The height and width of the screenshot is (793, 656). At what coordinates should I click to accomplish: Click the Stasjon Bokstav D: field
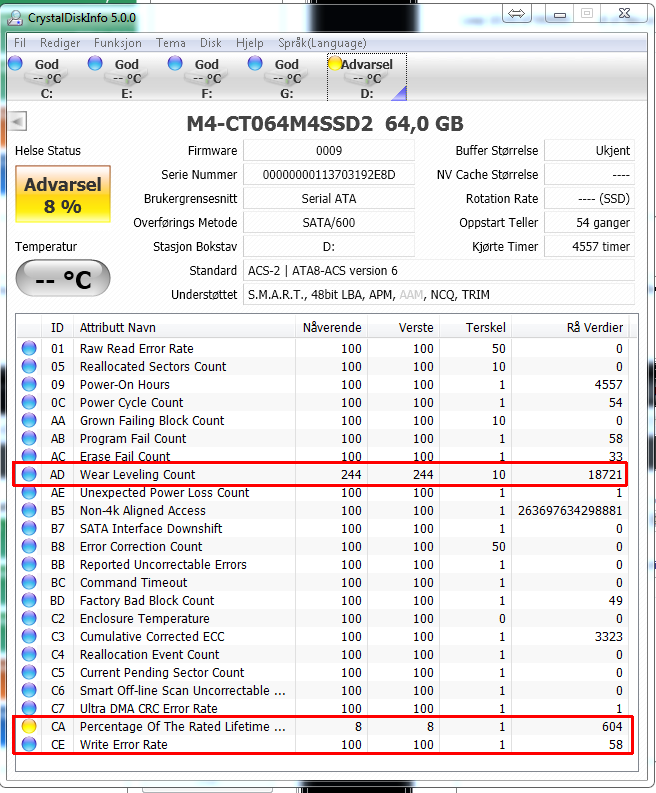point(329,247)
